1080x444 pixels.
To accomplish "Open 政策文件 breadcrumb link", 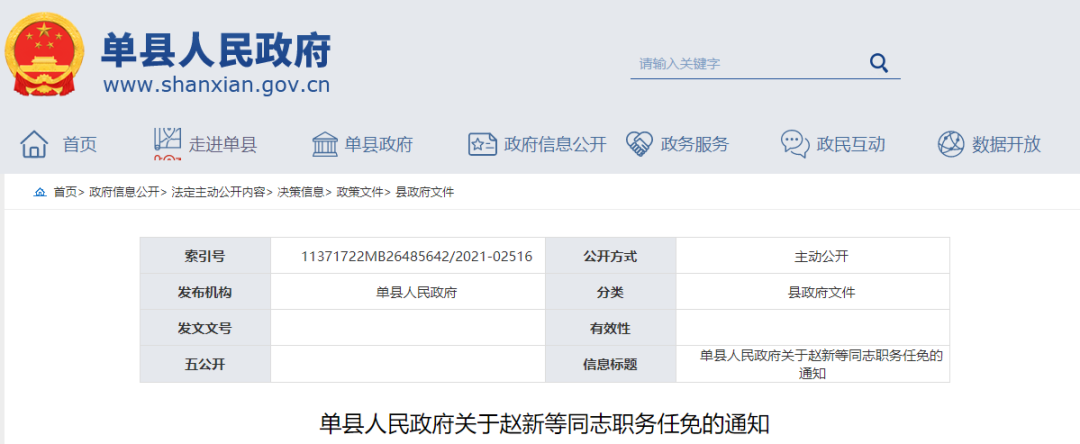I will 360,193.
